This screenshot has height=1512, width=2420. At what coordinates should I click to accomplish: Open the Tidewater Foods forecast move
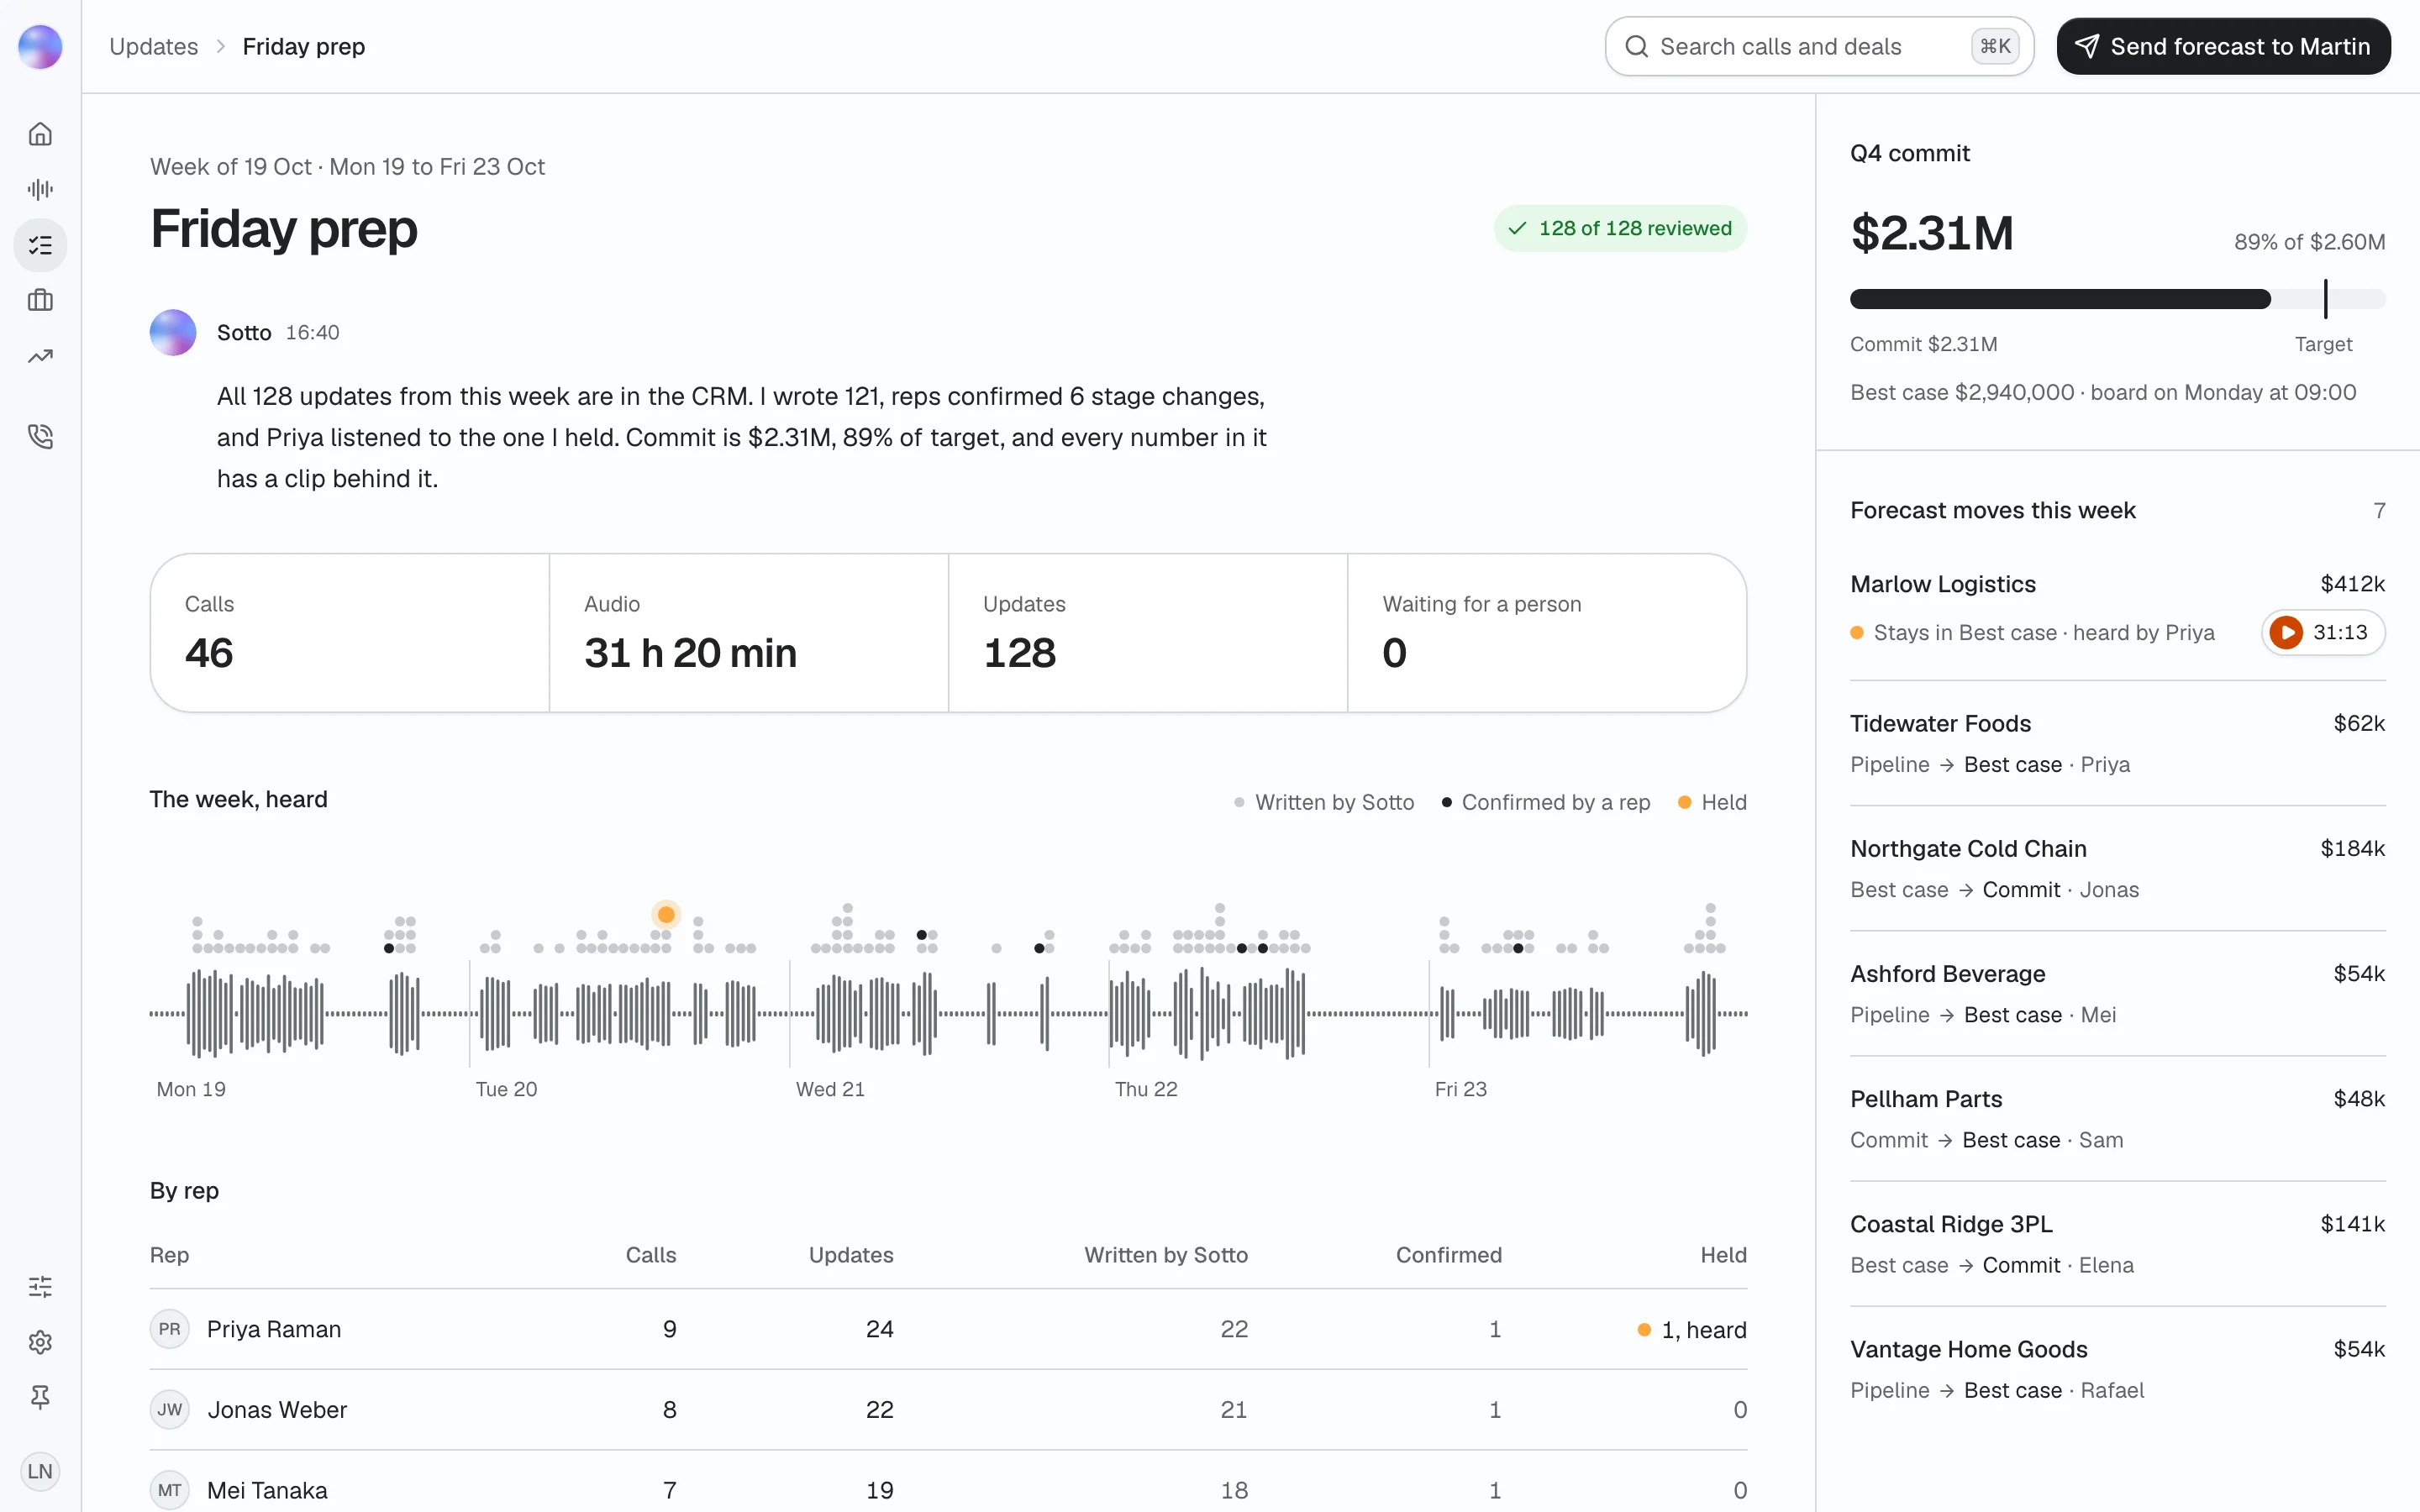[2117, 743]
